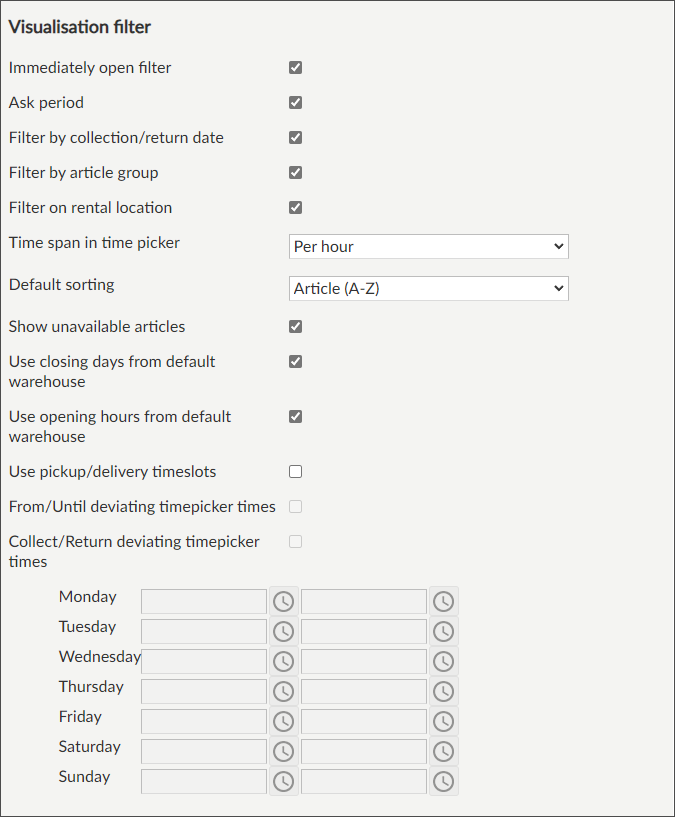Click Sunday end time clock icon
Screen dimensions: 675x817
tap(444, 781)
